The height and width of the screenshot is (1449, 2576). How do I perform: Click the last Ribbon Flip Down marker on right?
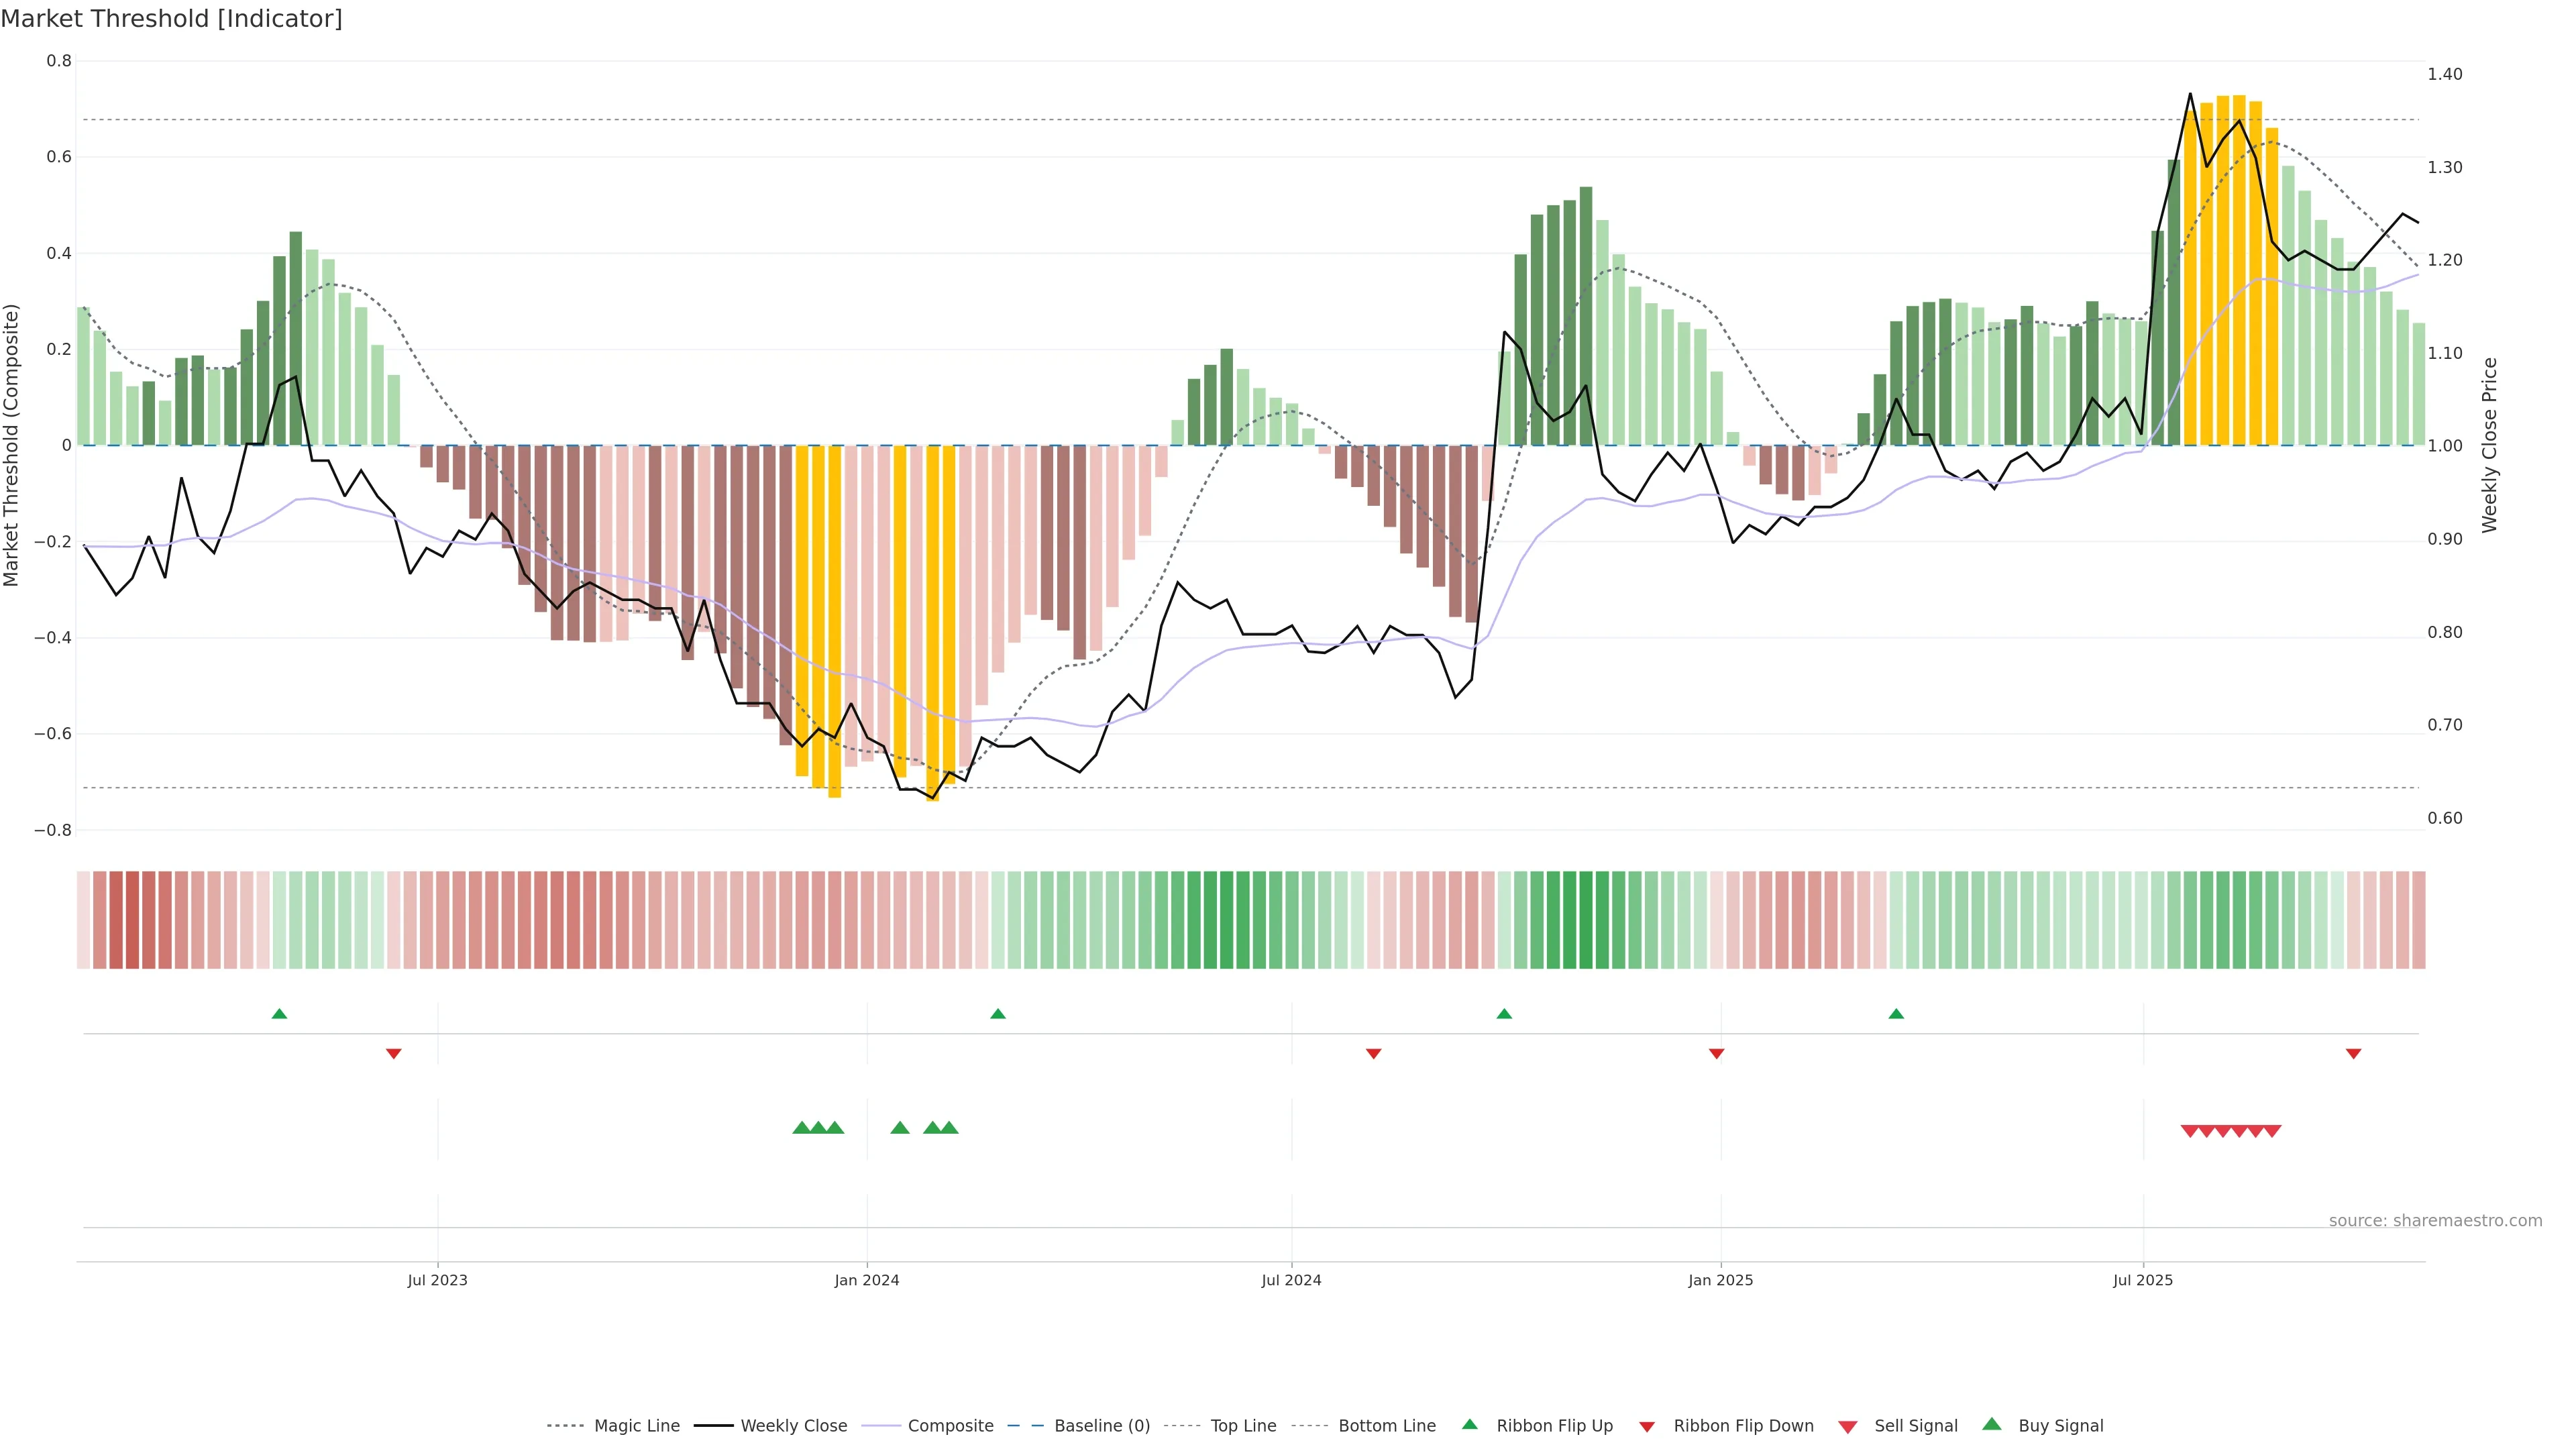(x=2353, y=1053)
